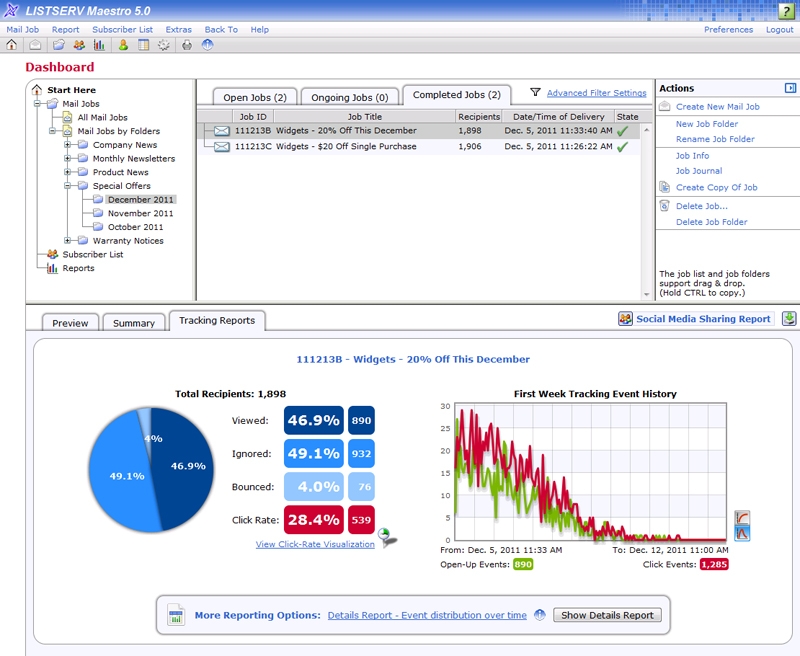Select the lower distribution chart type icon

tap(742, 534)
